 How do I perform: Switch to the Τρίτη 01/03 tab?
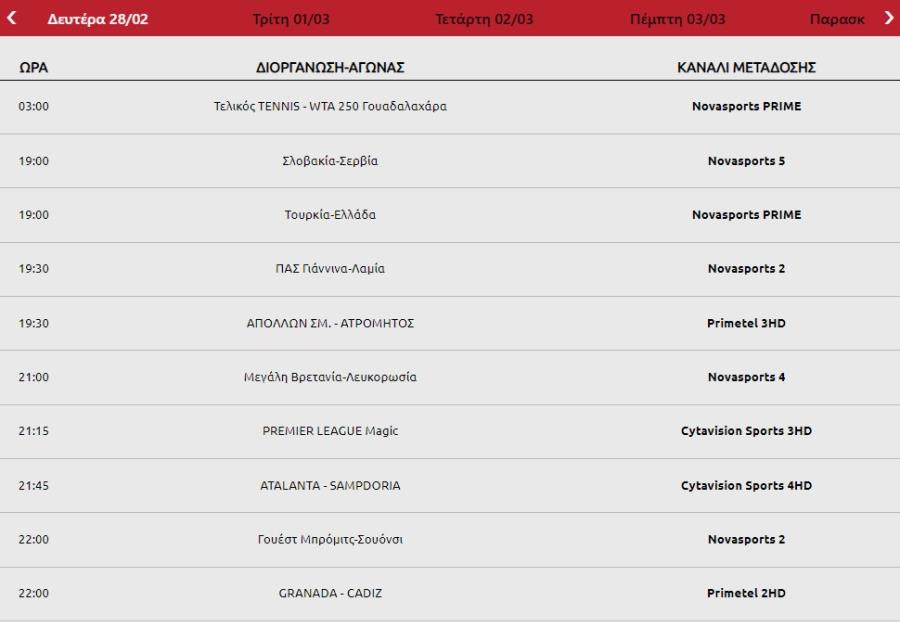291,19
